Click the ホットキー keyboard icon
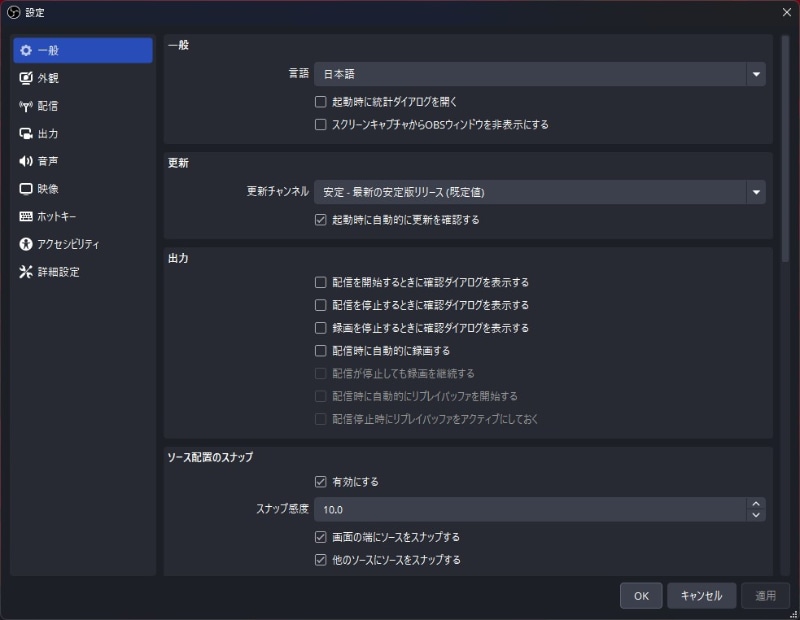Image resolution: width=800 pixels, height=620 pixels. point(26,216)
